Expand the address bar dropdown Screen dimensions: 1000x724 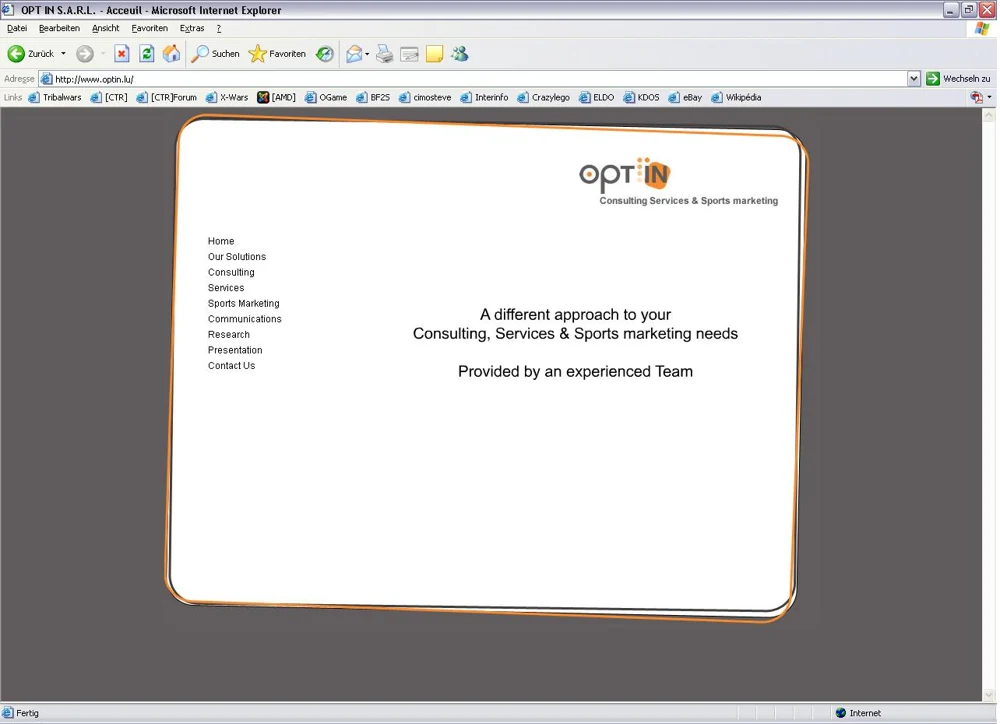tap(913, 78)
